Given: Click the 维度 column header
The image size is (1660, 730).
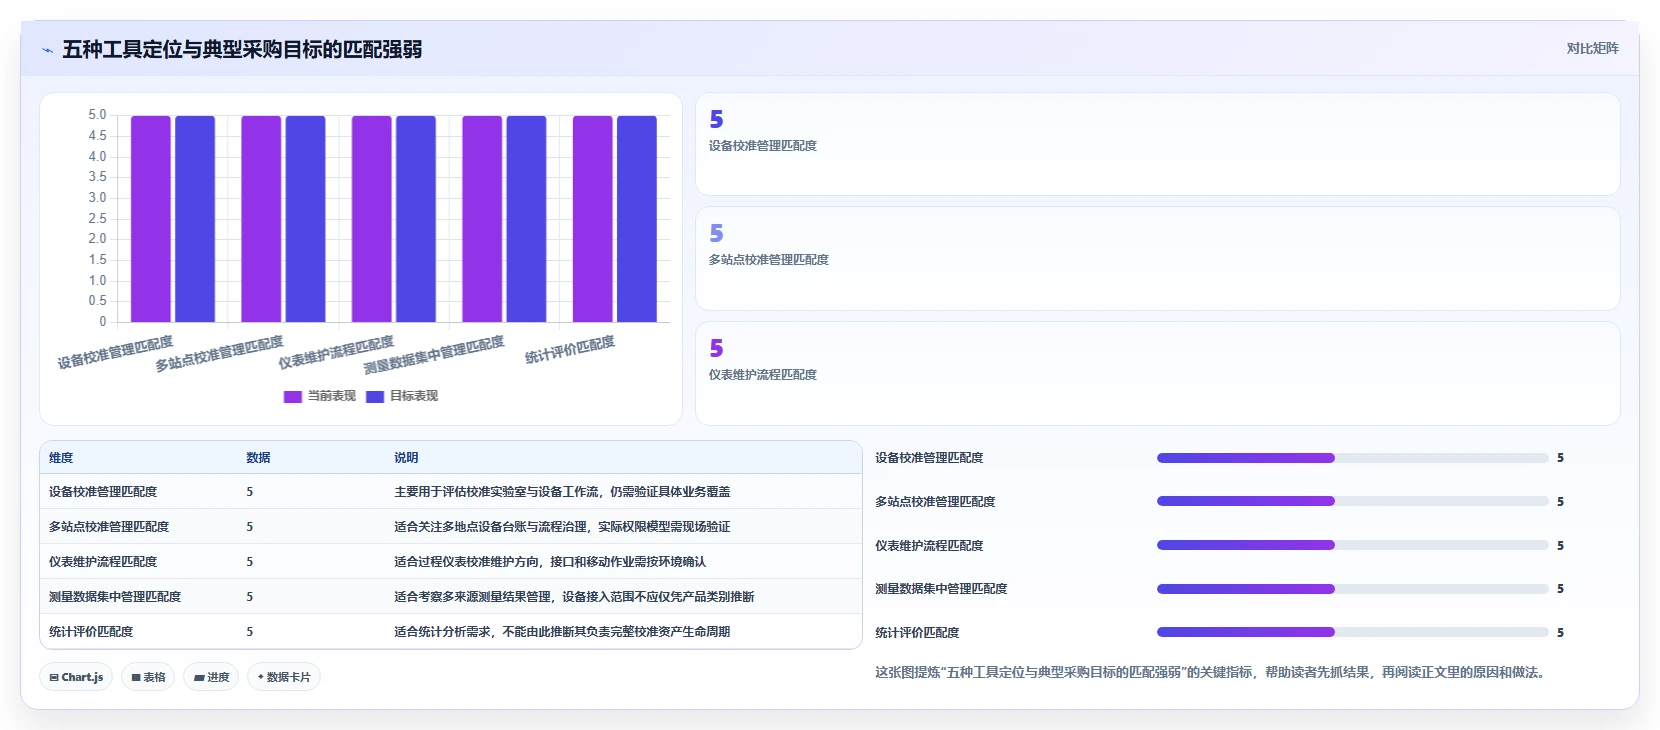Looking at the screenshot, I should pos(61,458).
